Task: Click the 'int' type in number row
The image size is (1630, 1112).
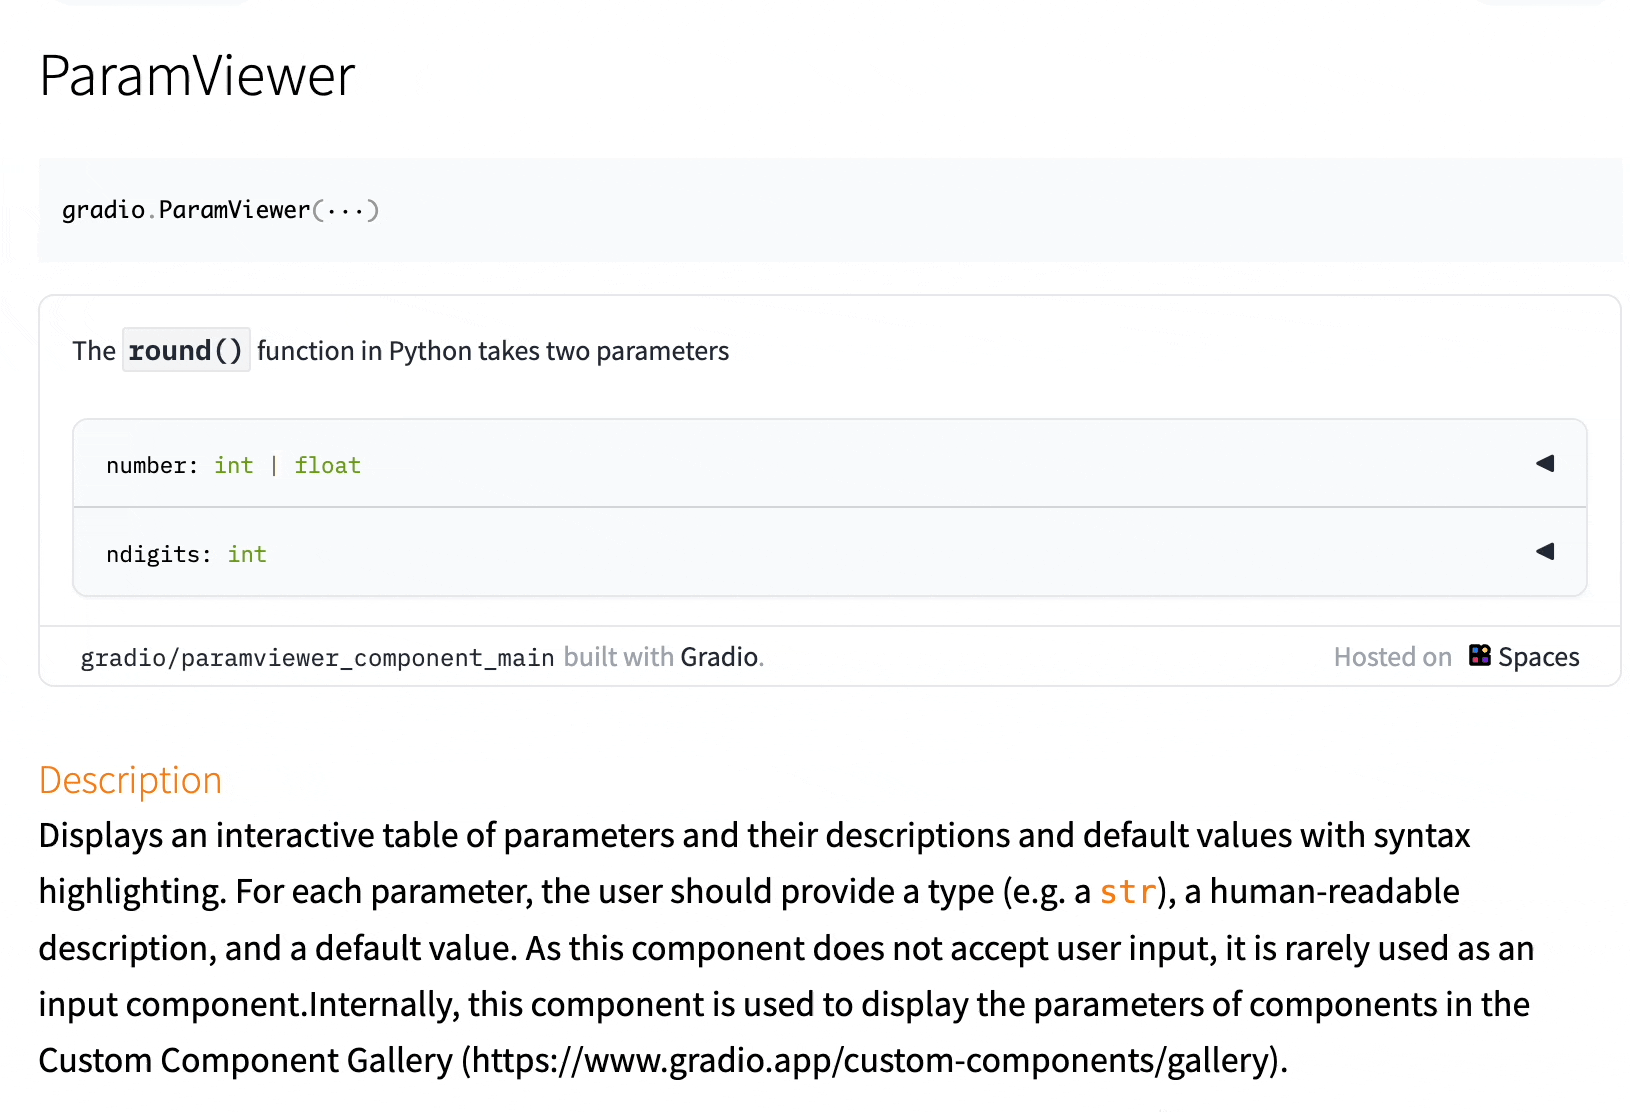Action: (233, 466)
